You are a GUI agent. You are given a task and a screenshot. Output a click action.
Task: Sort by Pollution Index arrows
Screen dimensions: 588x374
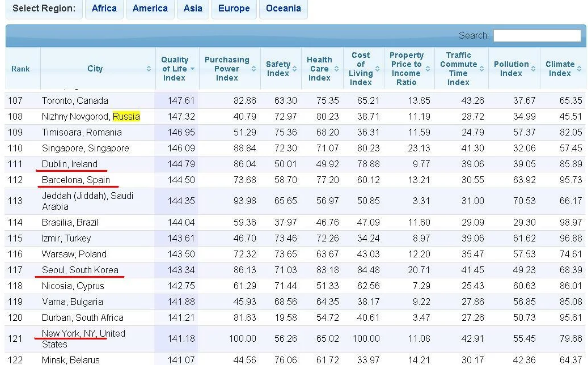click(x=533, y=69)
